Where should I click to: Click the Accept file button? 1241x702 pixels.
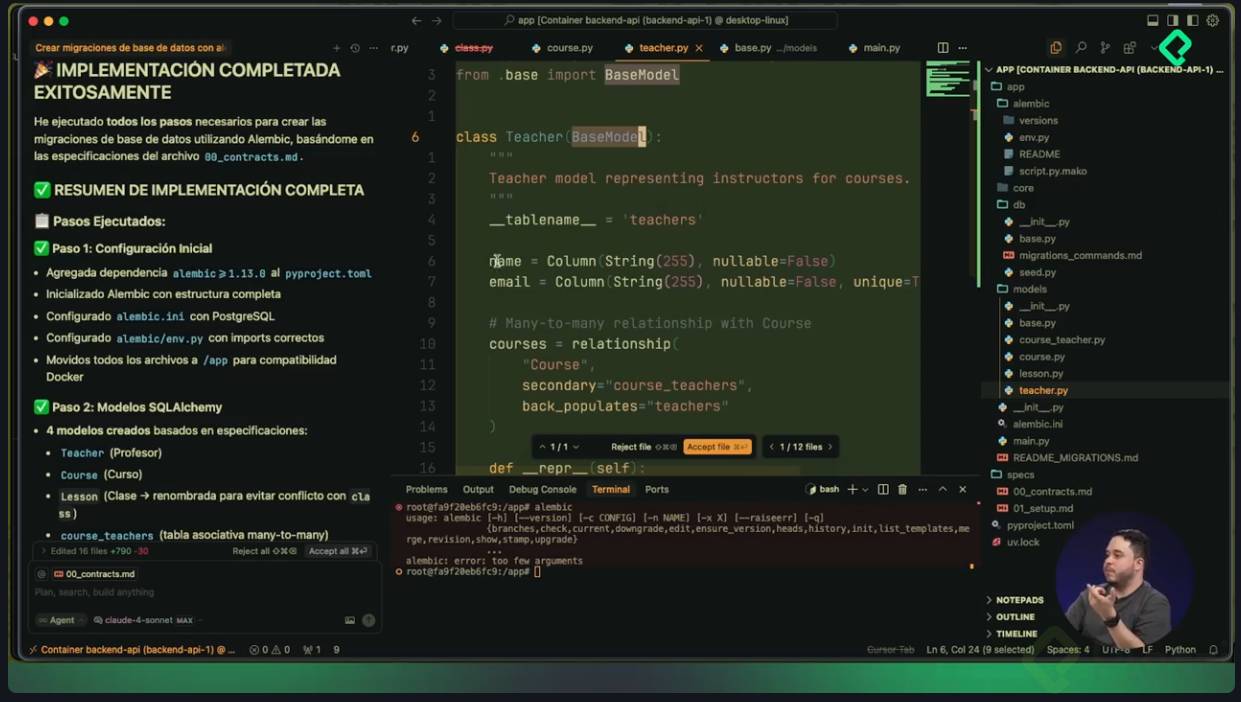717,447
